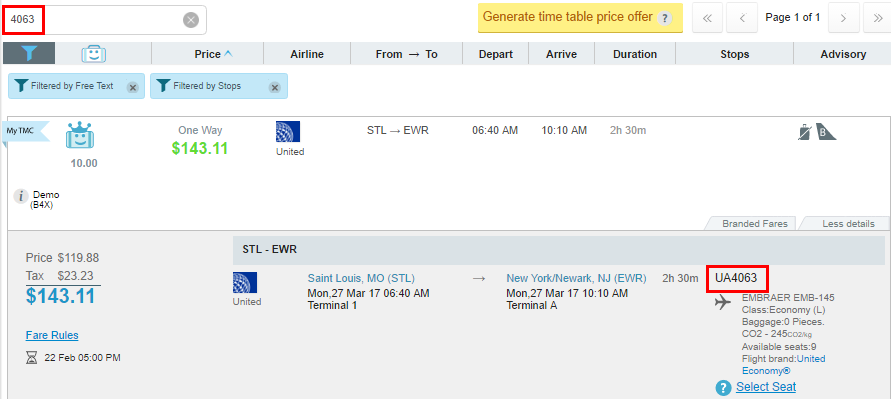Click the free text search input field
The height and width of the screenshot is (399, 891).
point(105,20)
